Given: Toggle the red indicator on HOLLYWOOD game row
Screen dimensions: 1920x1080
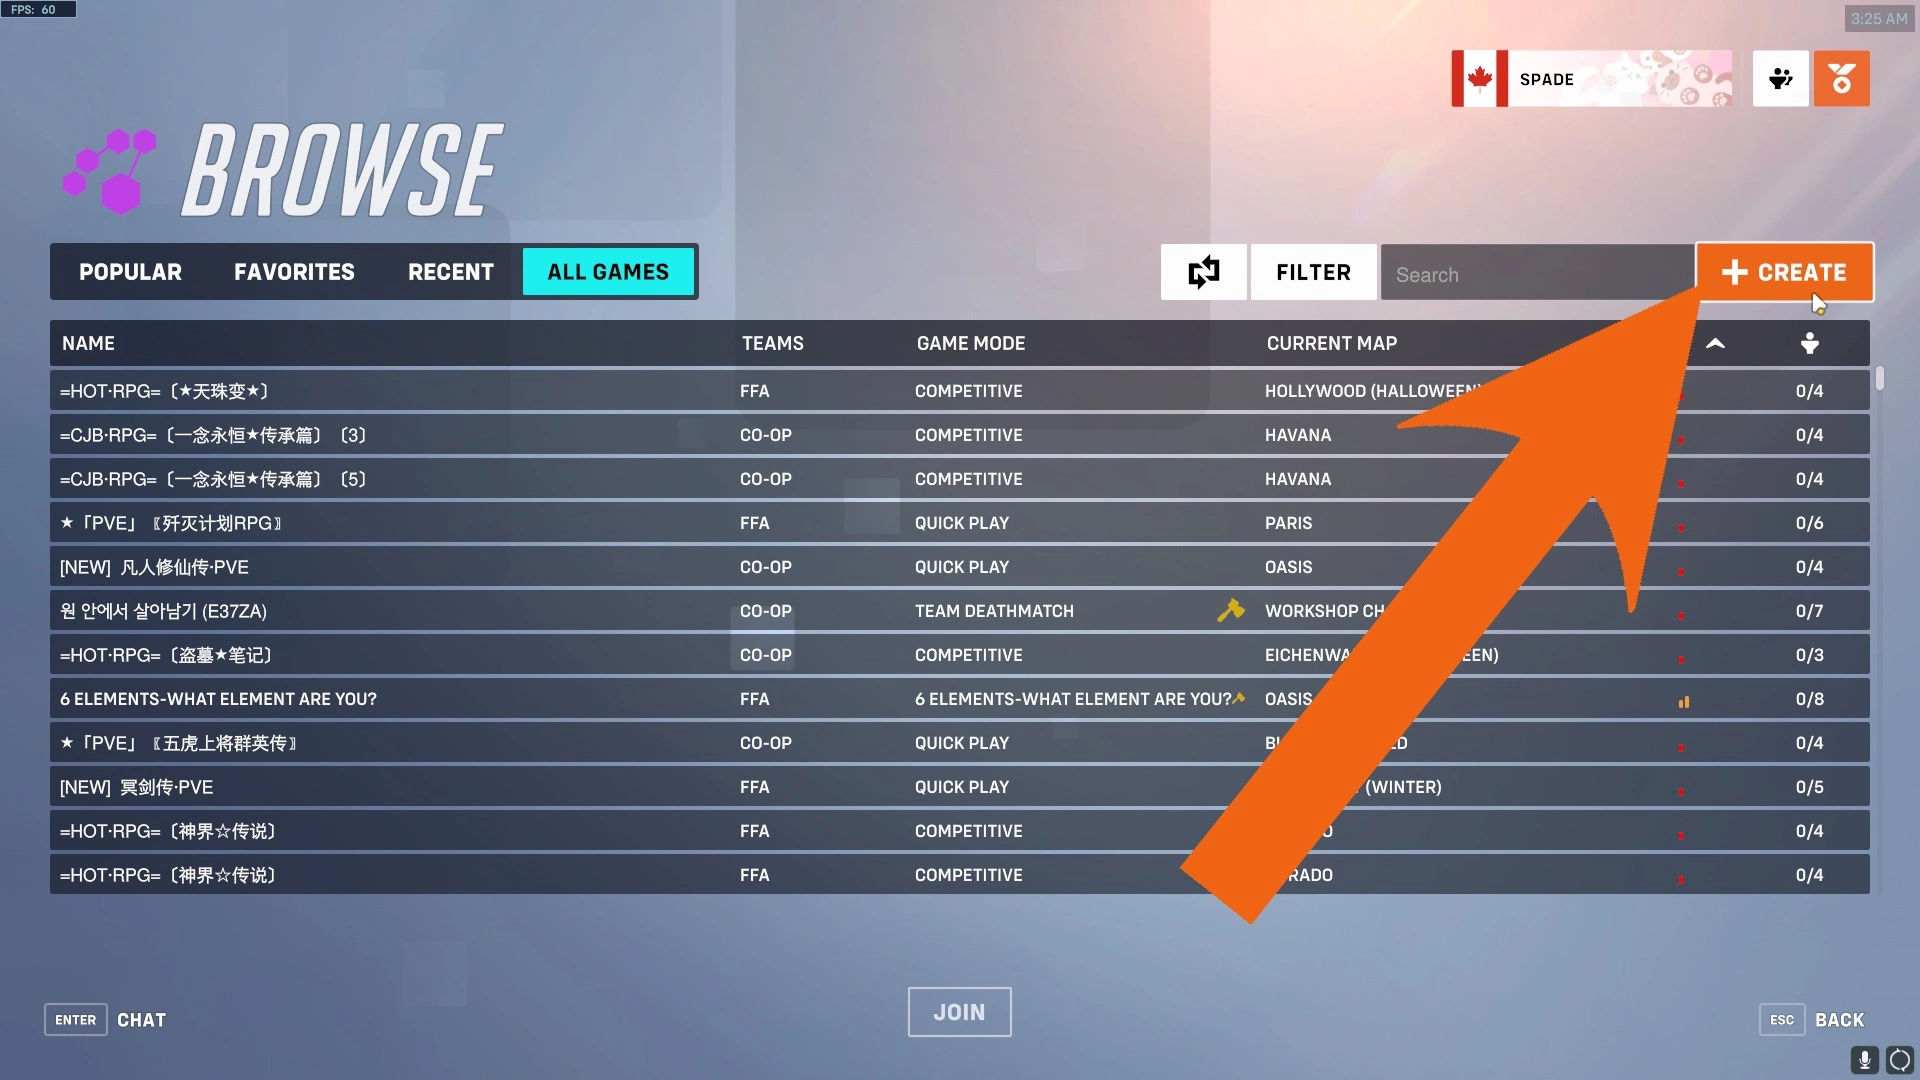Looking at the screenshot, I should click(1683, 390).
